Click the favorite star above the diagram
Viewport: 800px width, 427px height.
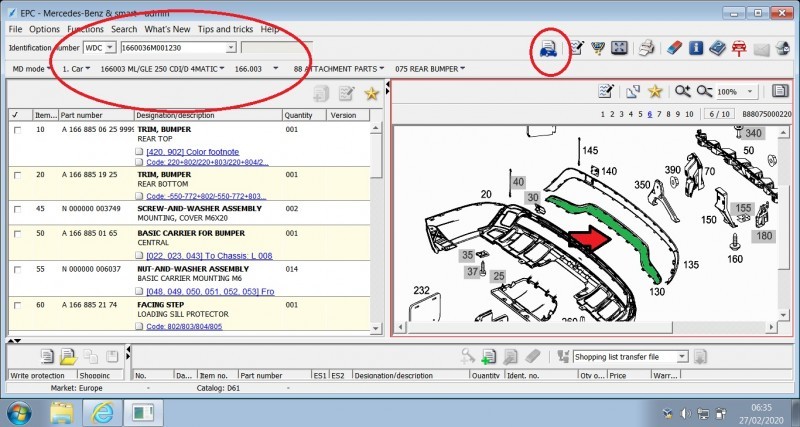(655, 91)
